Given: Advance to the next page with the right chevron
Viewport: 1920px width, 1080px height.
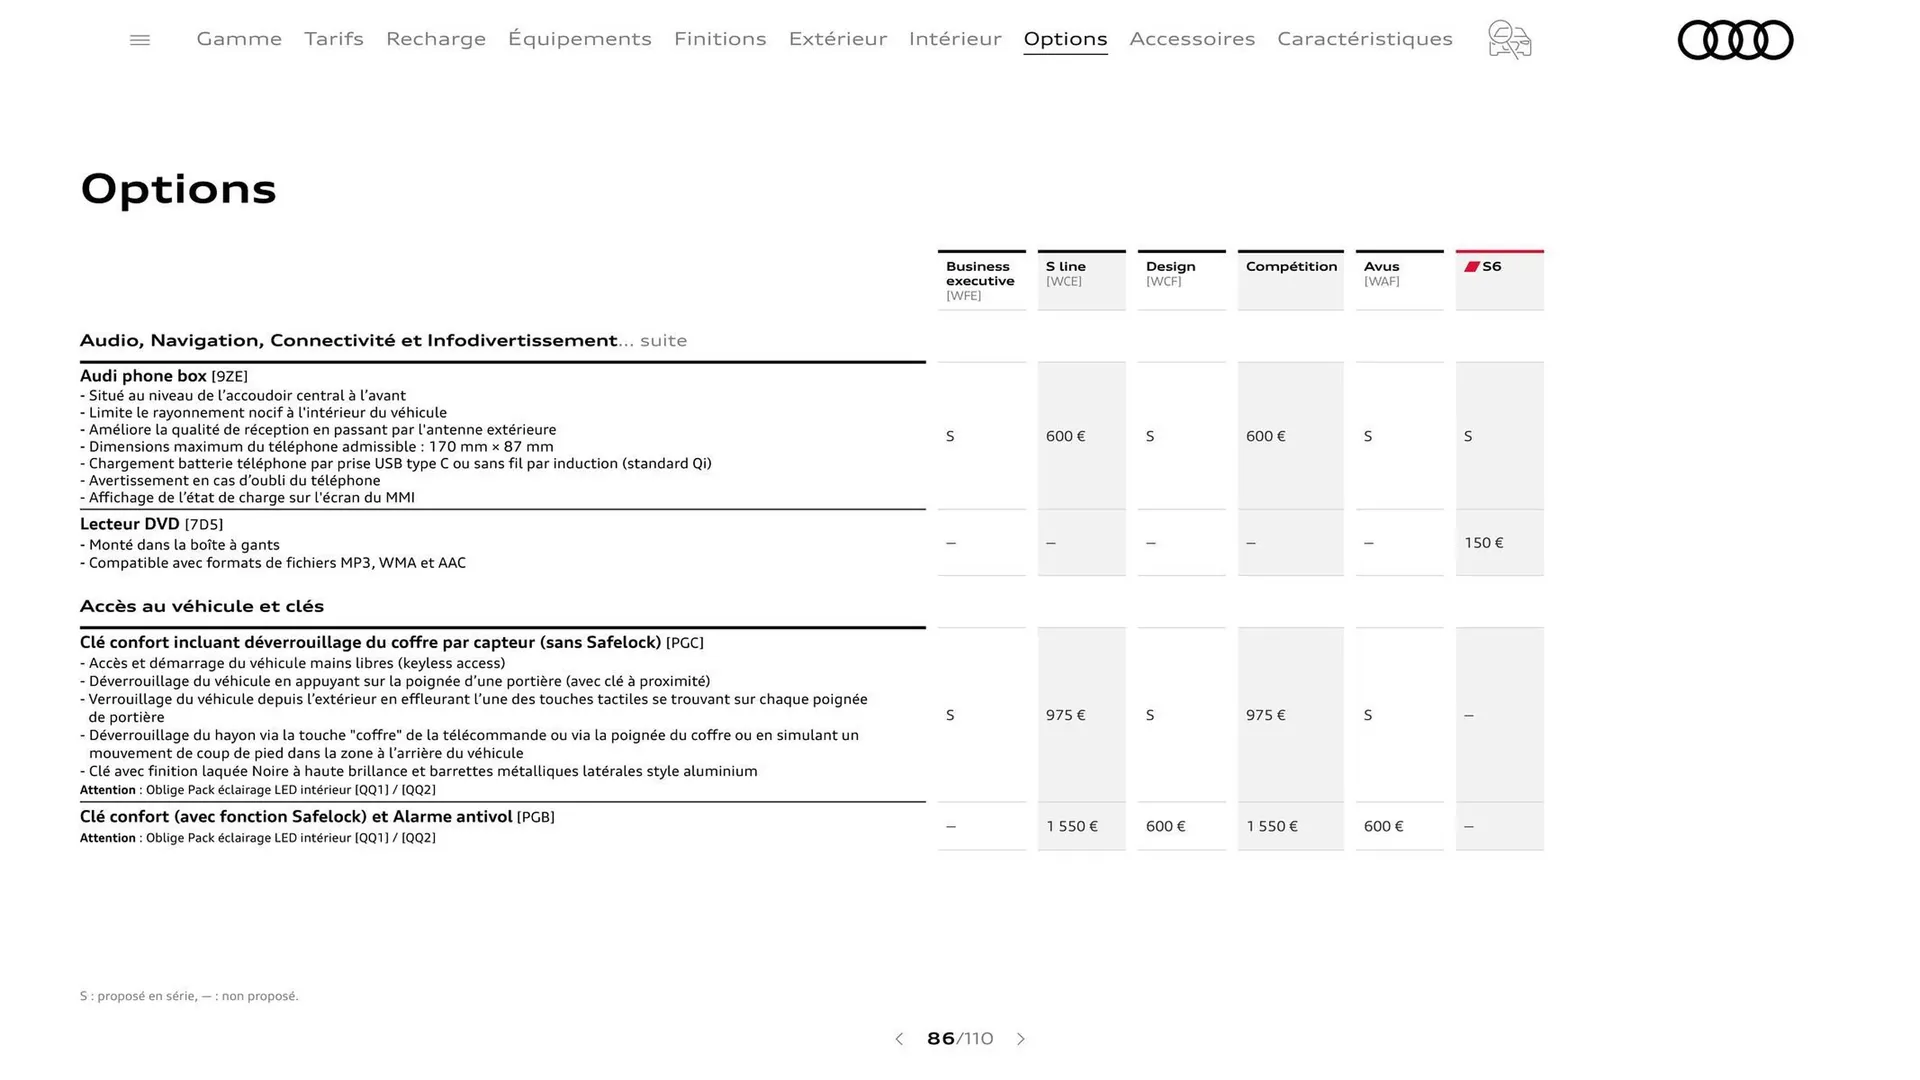Looking at the screenshot, I should pos(1021,1039).
